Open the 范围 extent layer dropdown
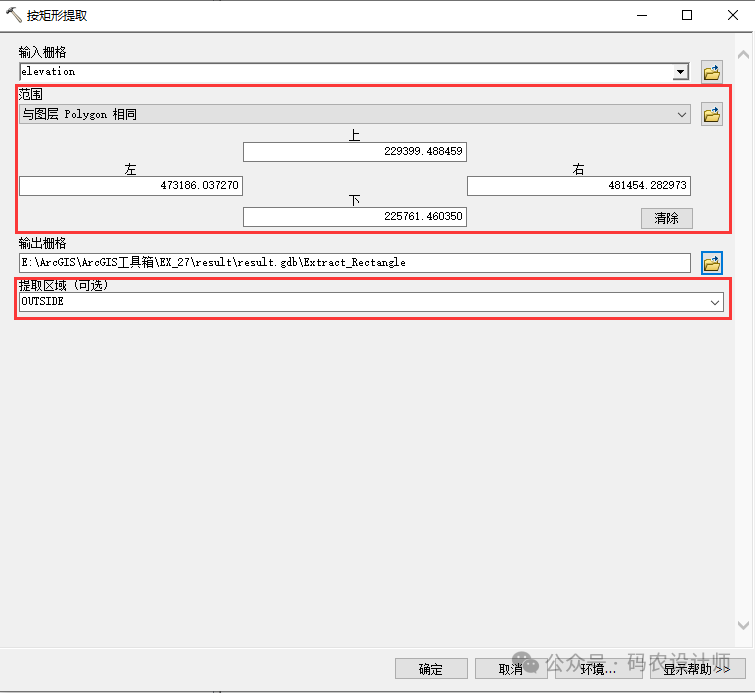The width and height of the screenshot is (755, 693). tap(682, 115)
